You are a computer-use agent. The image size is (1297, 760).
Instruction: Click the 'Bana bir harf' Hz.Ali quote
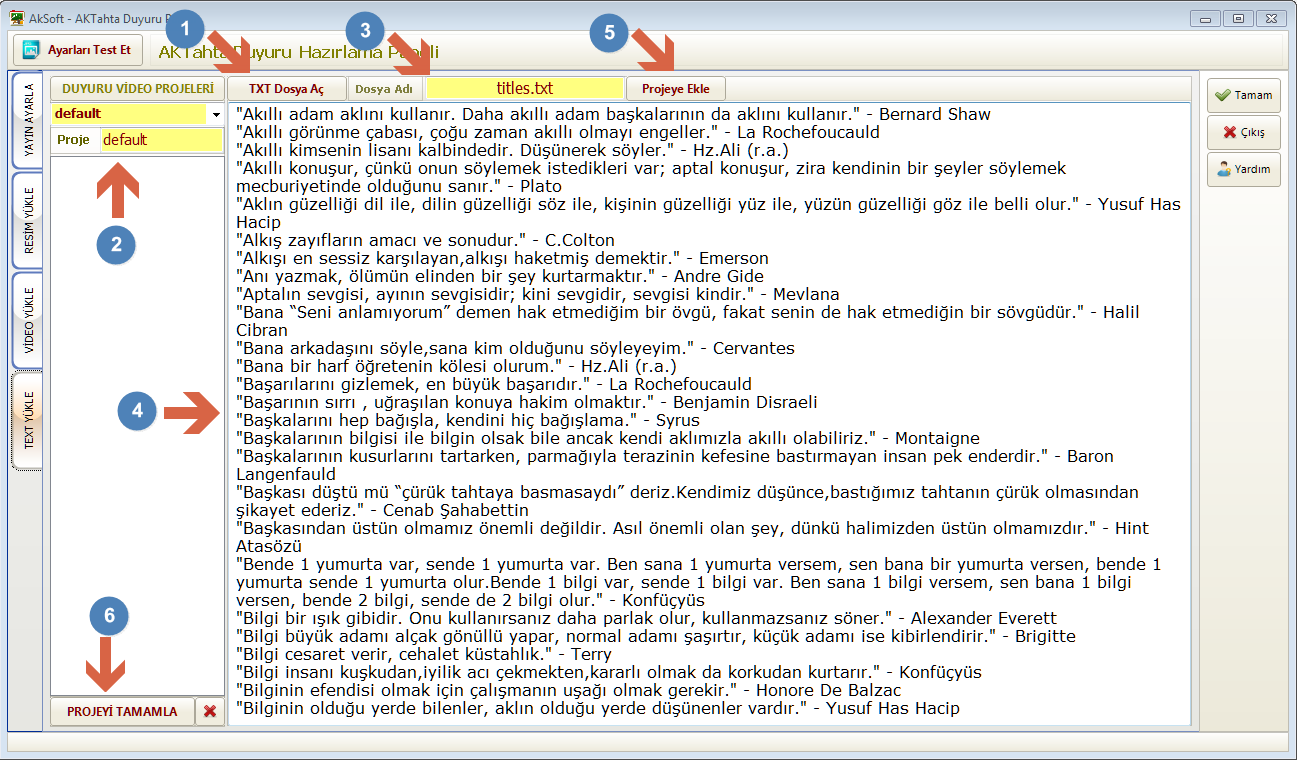click(x=455, y=366)
